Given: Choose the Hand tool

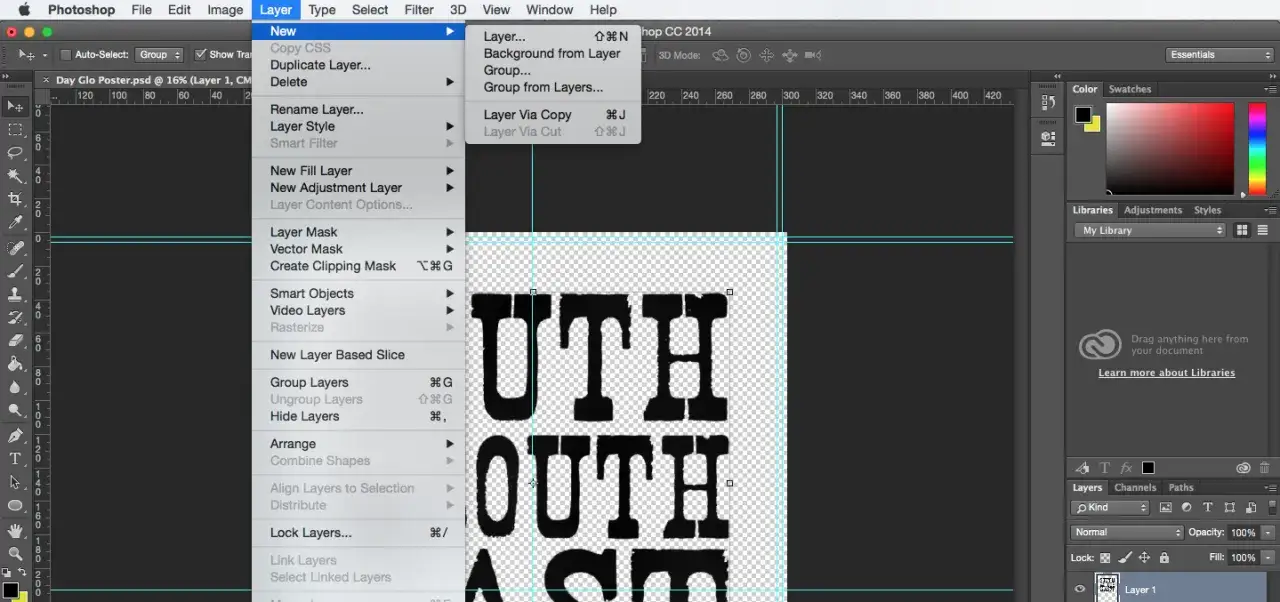Looking at the screenshot, I should [15, 530].
